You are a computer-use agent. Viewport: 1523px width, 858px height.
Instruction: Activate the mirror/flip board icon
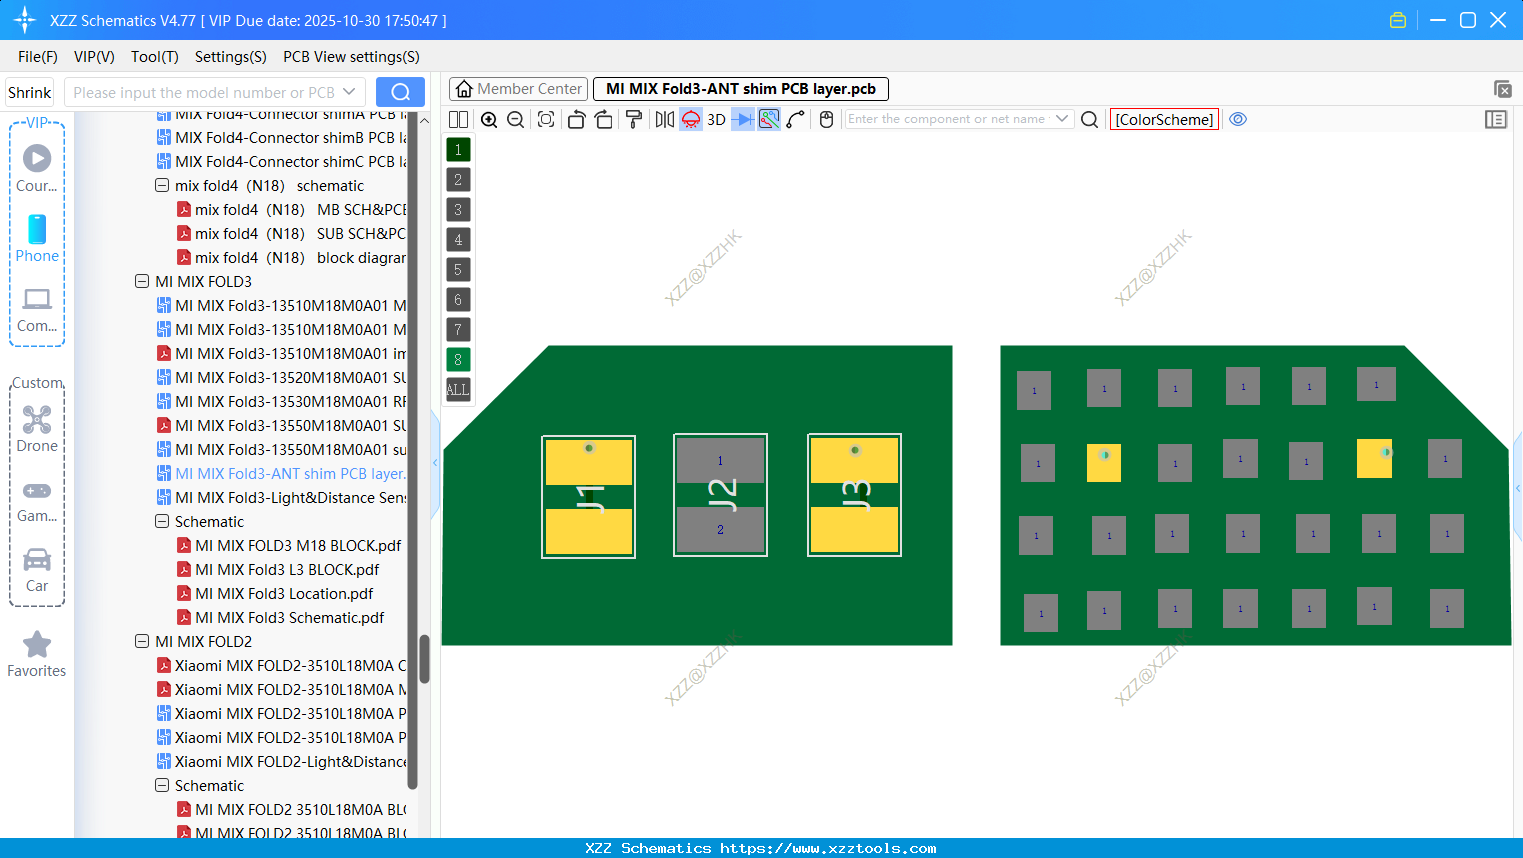pos(663,119)
